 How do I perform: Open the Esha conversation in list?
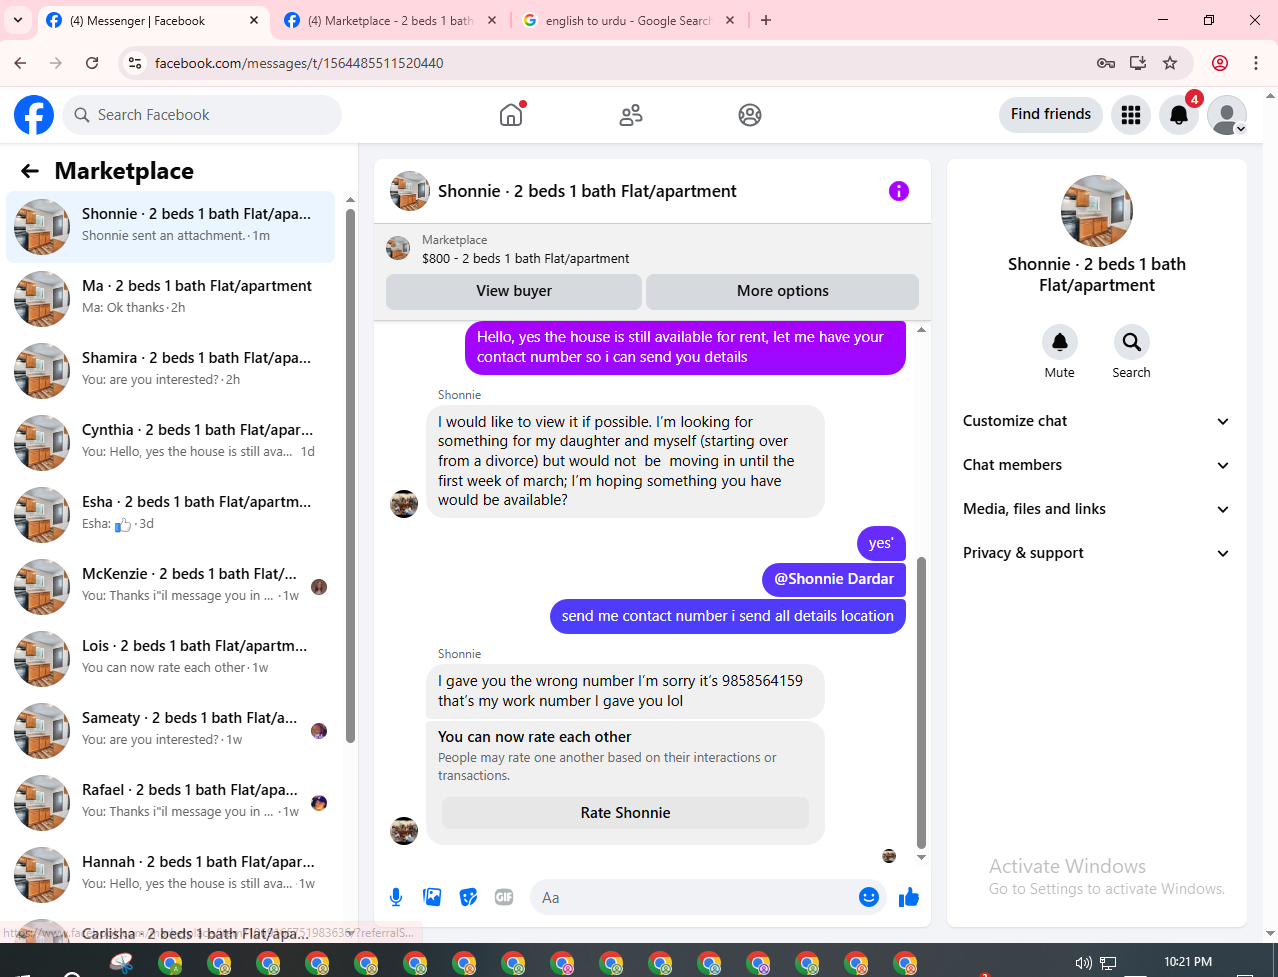coord(171,515)
